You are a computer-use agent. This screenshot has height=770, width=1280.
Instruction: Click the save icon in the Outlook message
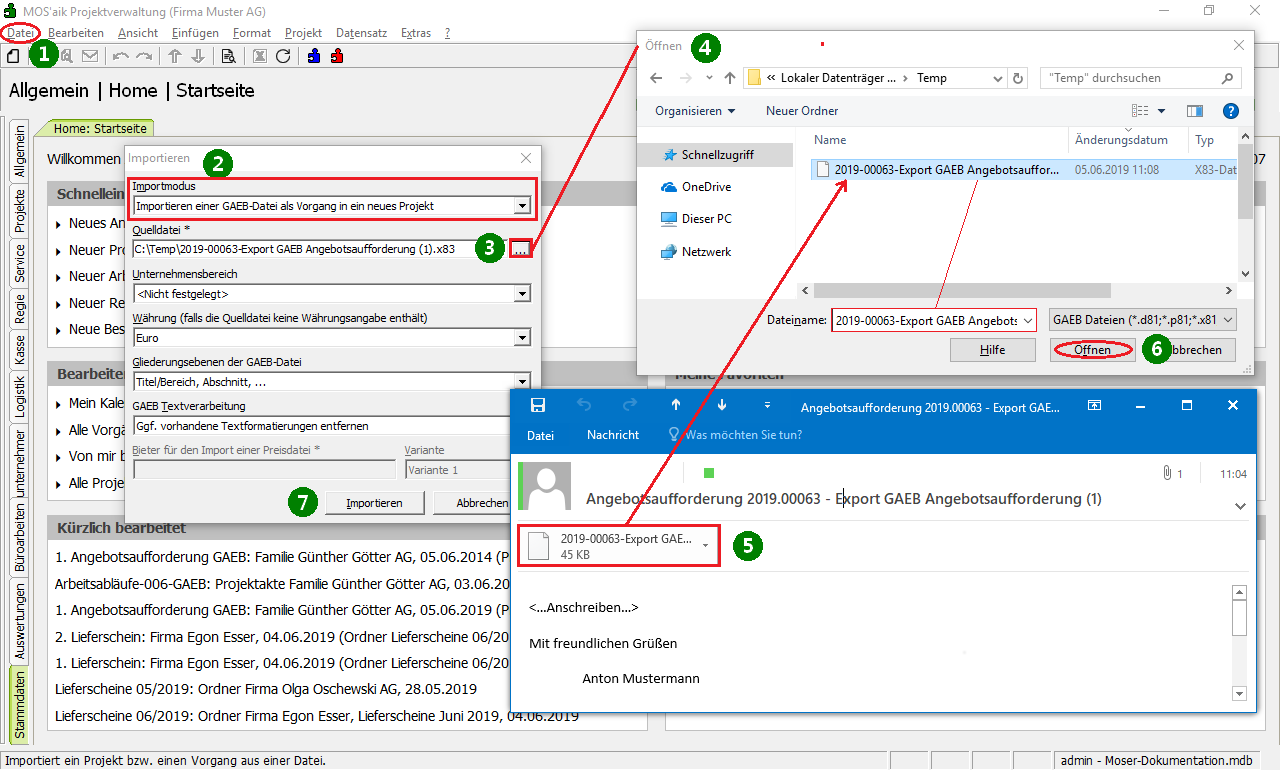pos(537,405)
